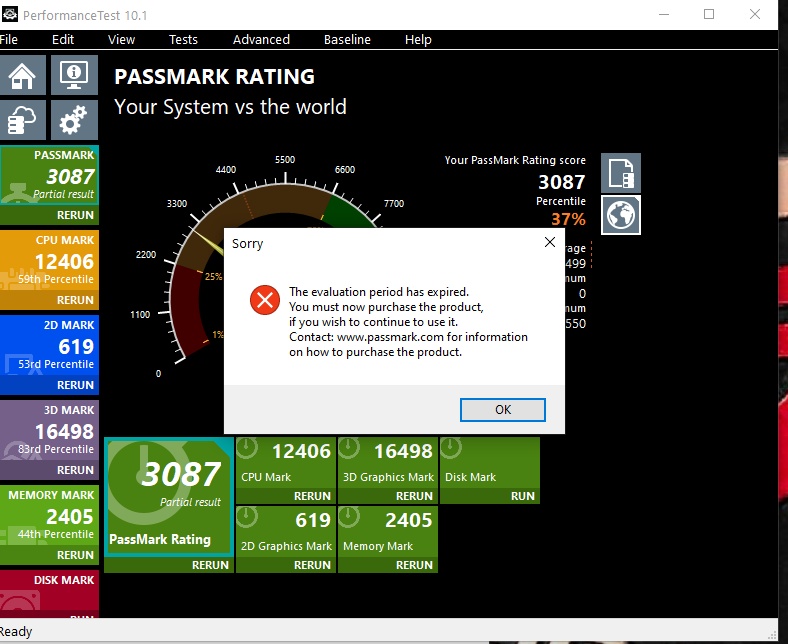
Task: Click the 2D Graphics Mark 619 tile
Action: point(285,532)
